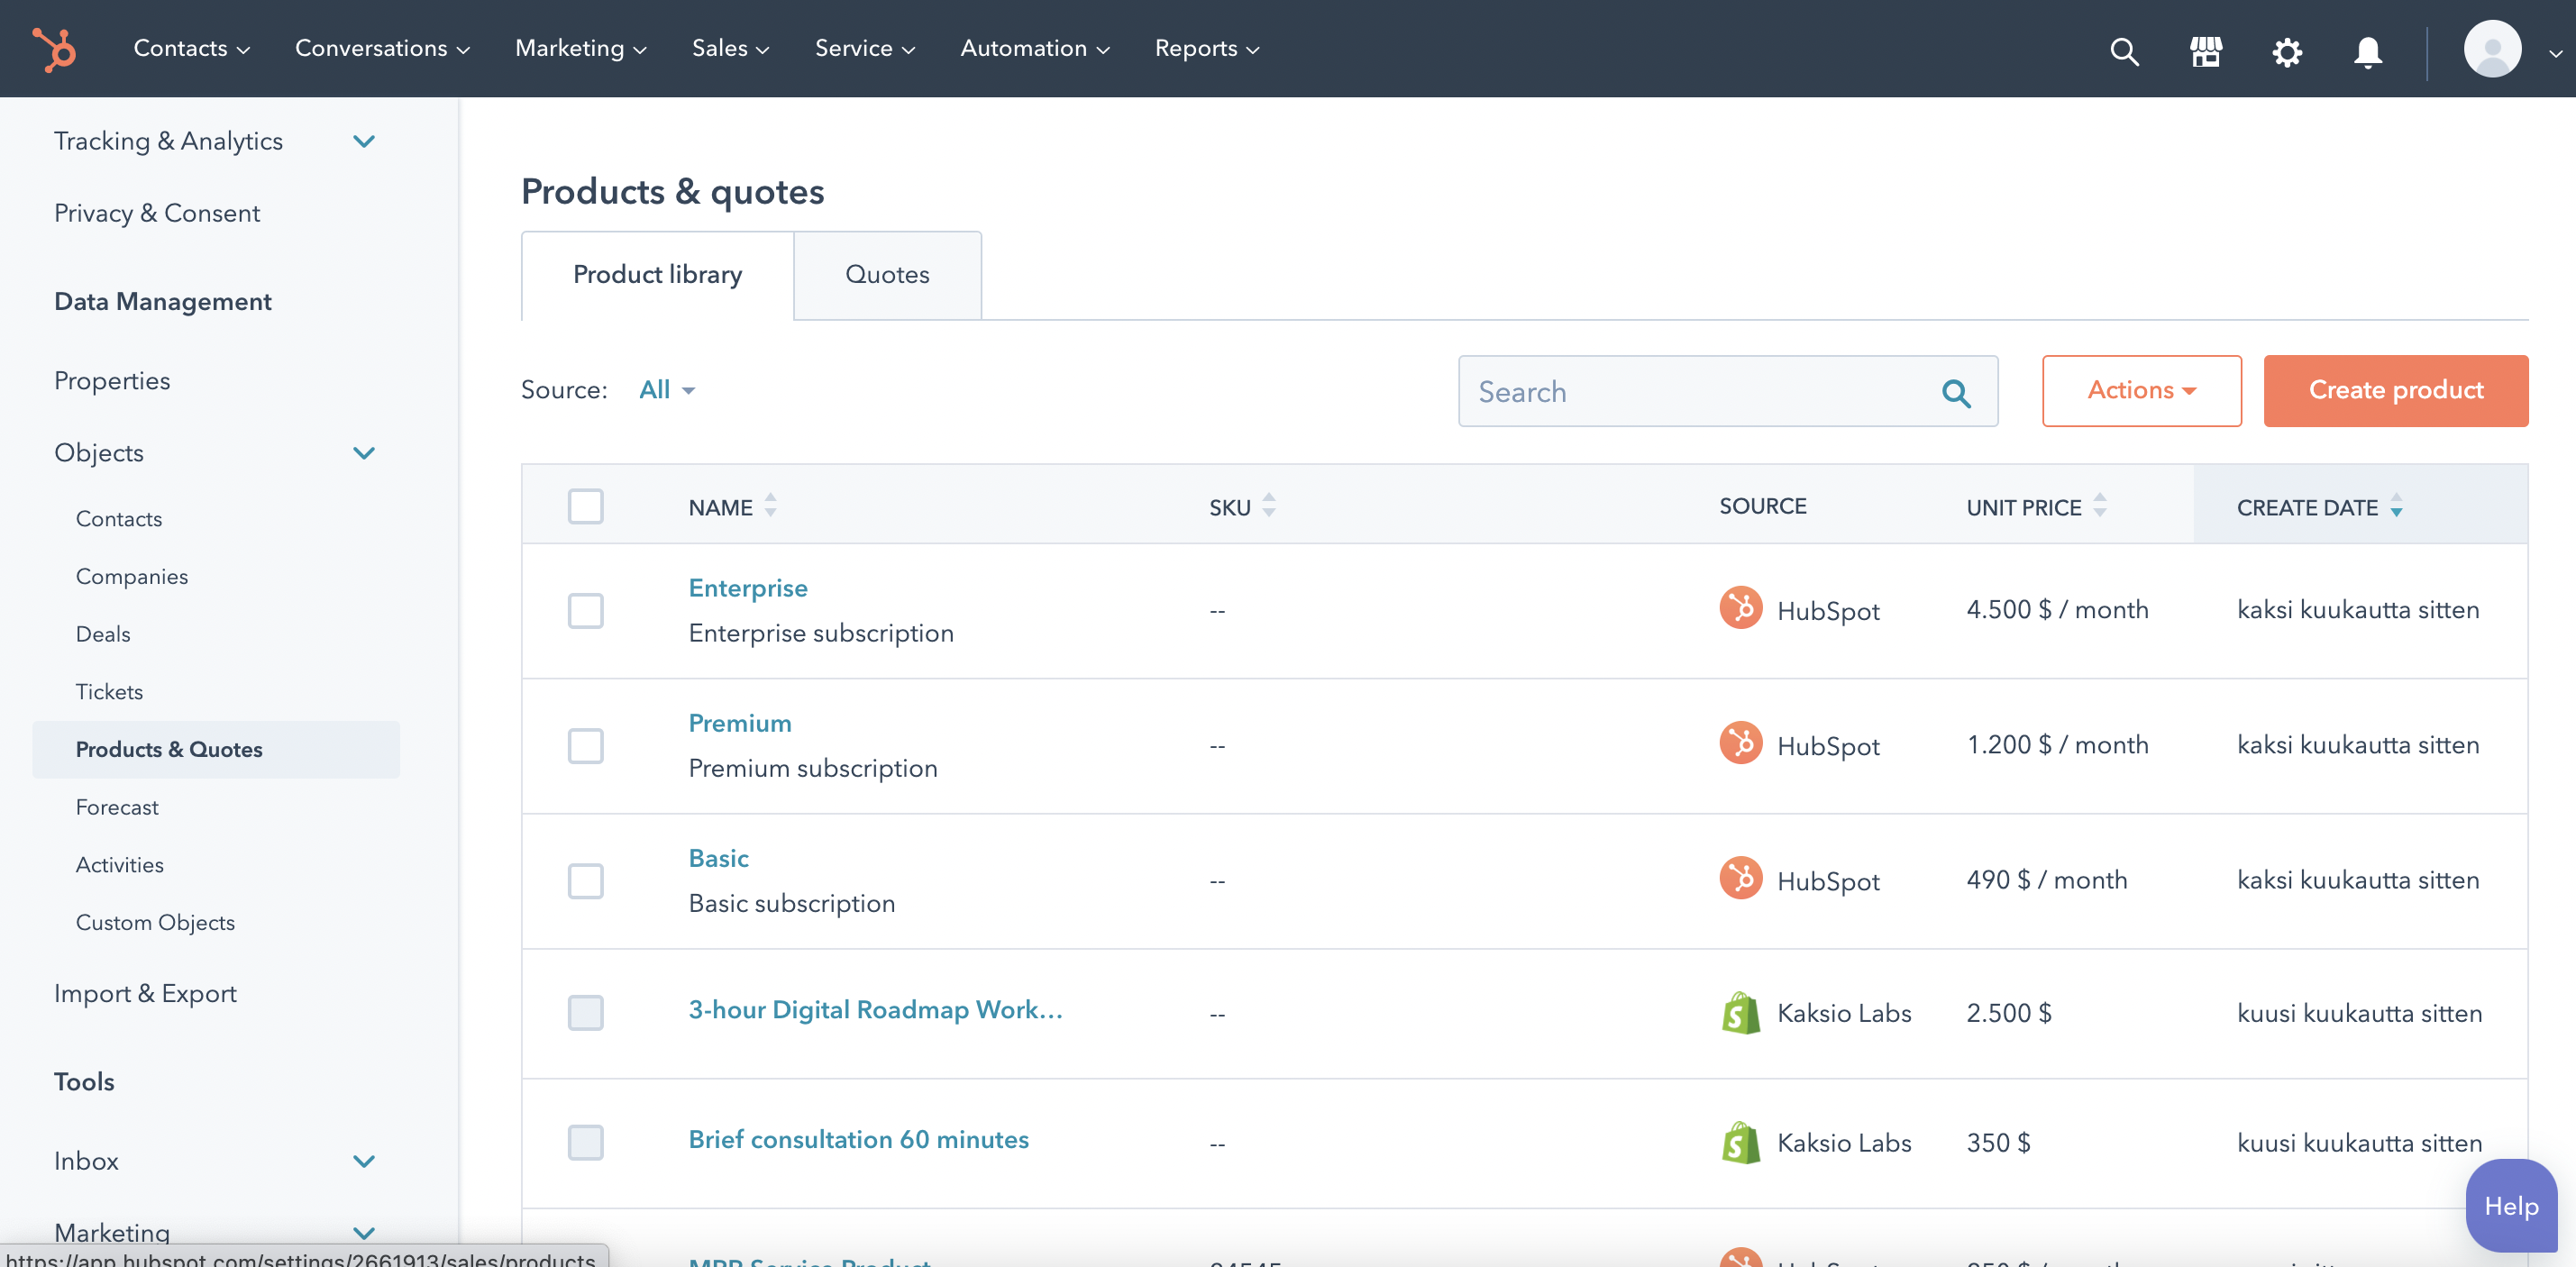Collapse the Objects sidebar section

(x=364, y=453)
